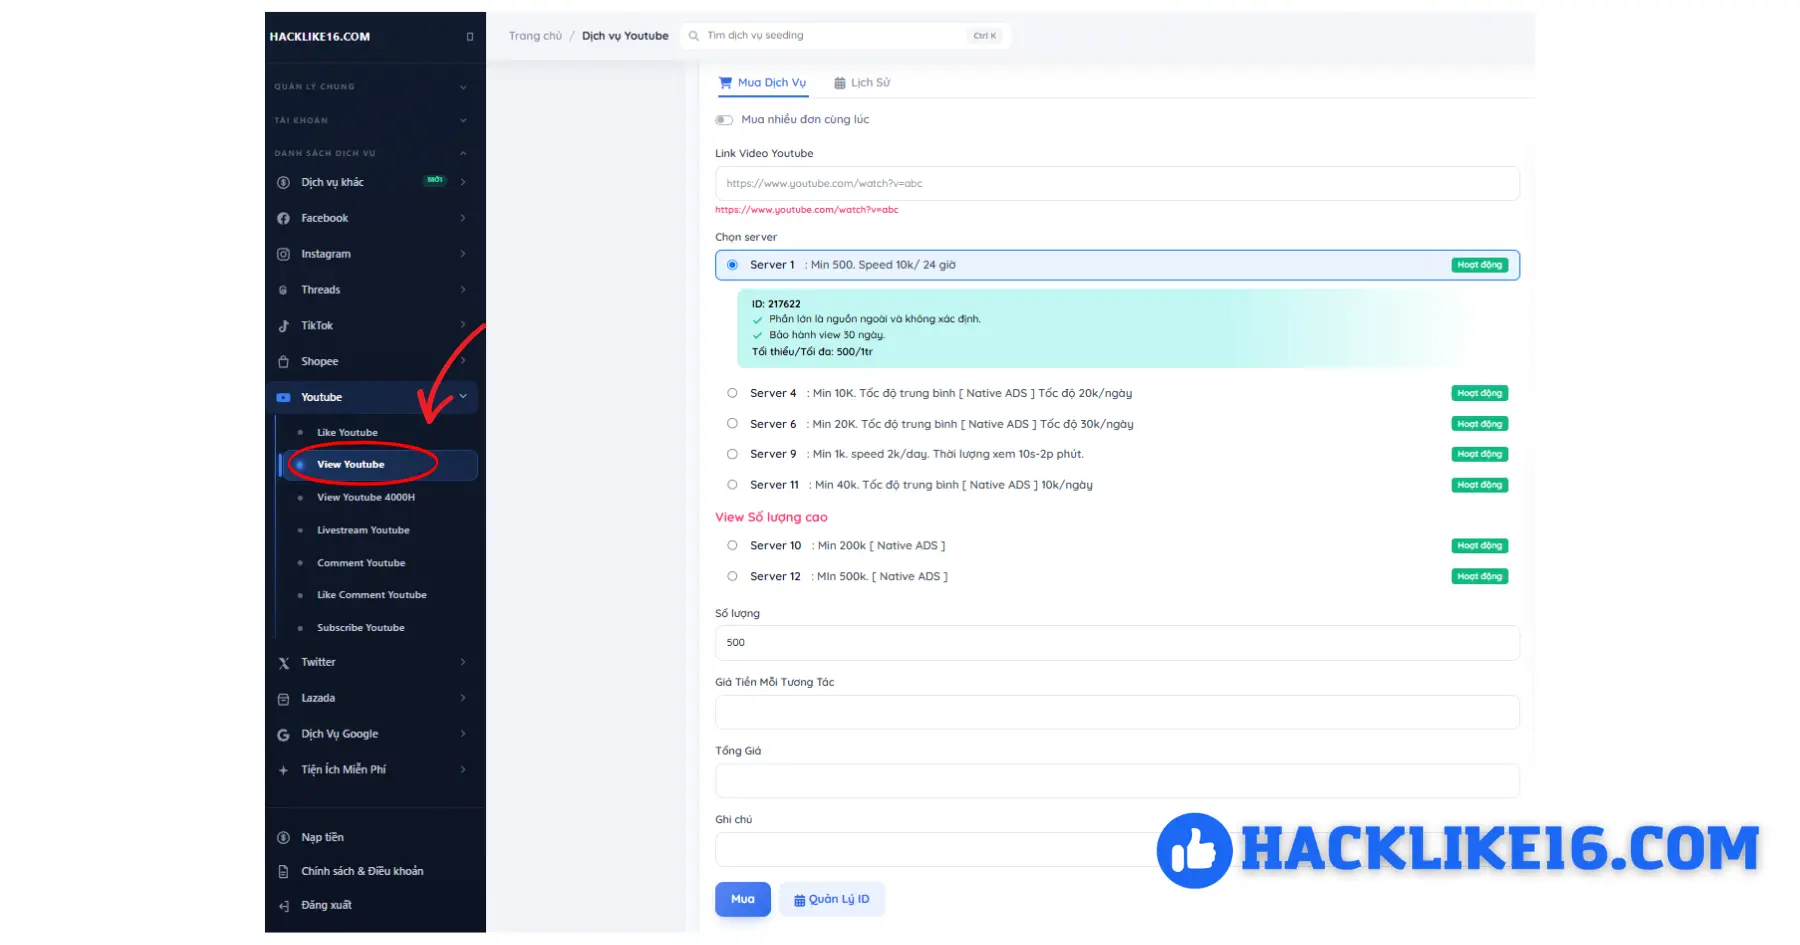Click the Tổng Giá field
Image resolution: width=1800 pixels, height=945 pixels.
click(x=1117, y=781)
